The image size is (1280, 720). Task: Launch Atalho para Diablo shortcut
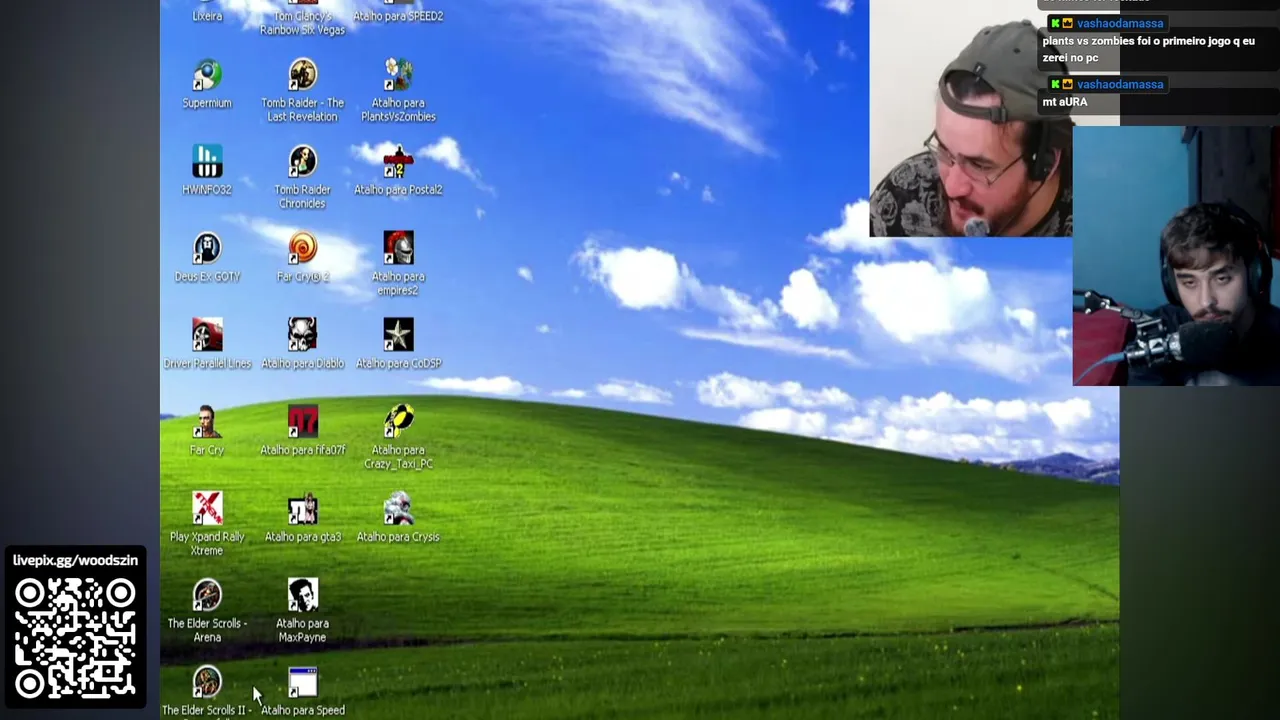click(302, 345)
